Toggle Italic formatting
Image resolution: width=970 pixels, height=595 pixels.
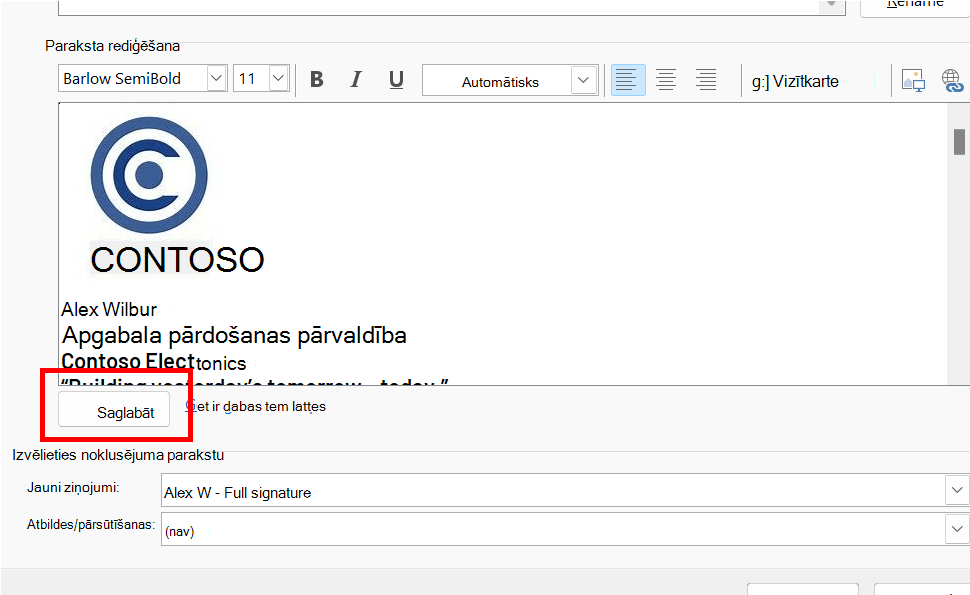click(356, 80)
